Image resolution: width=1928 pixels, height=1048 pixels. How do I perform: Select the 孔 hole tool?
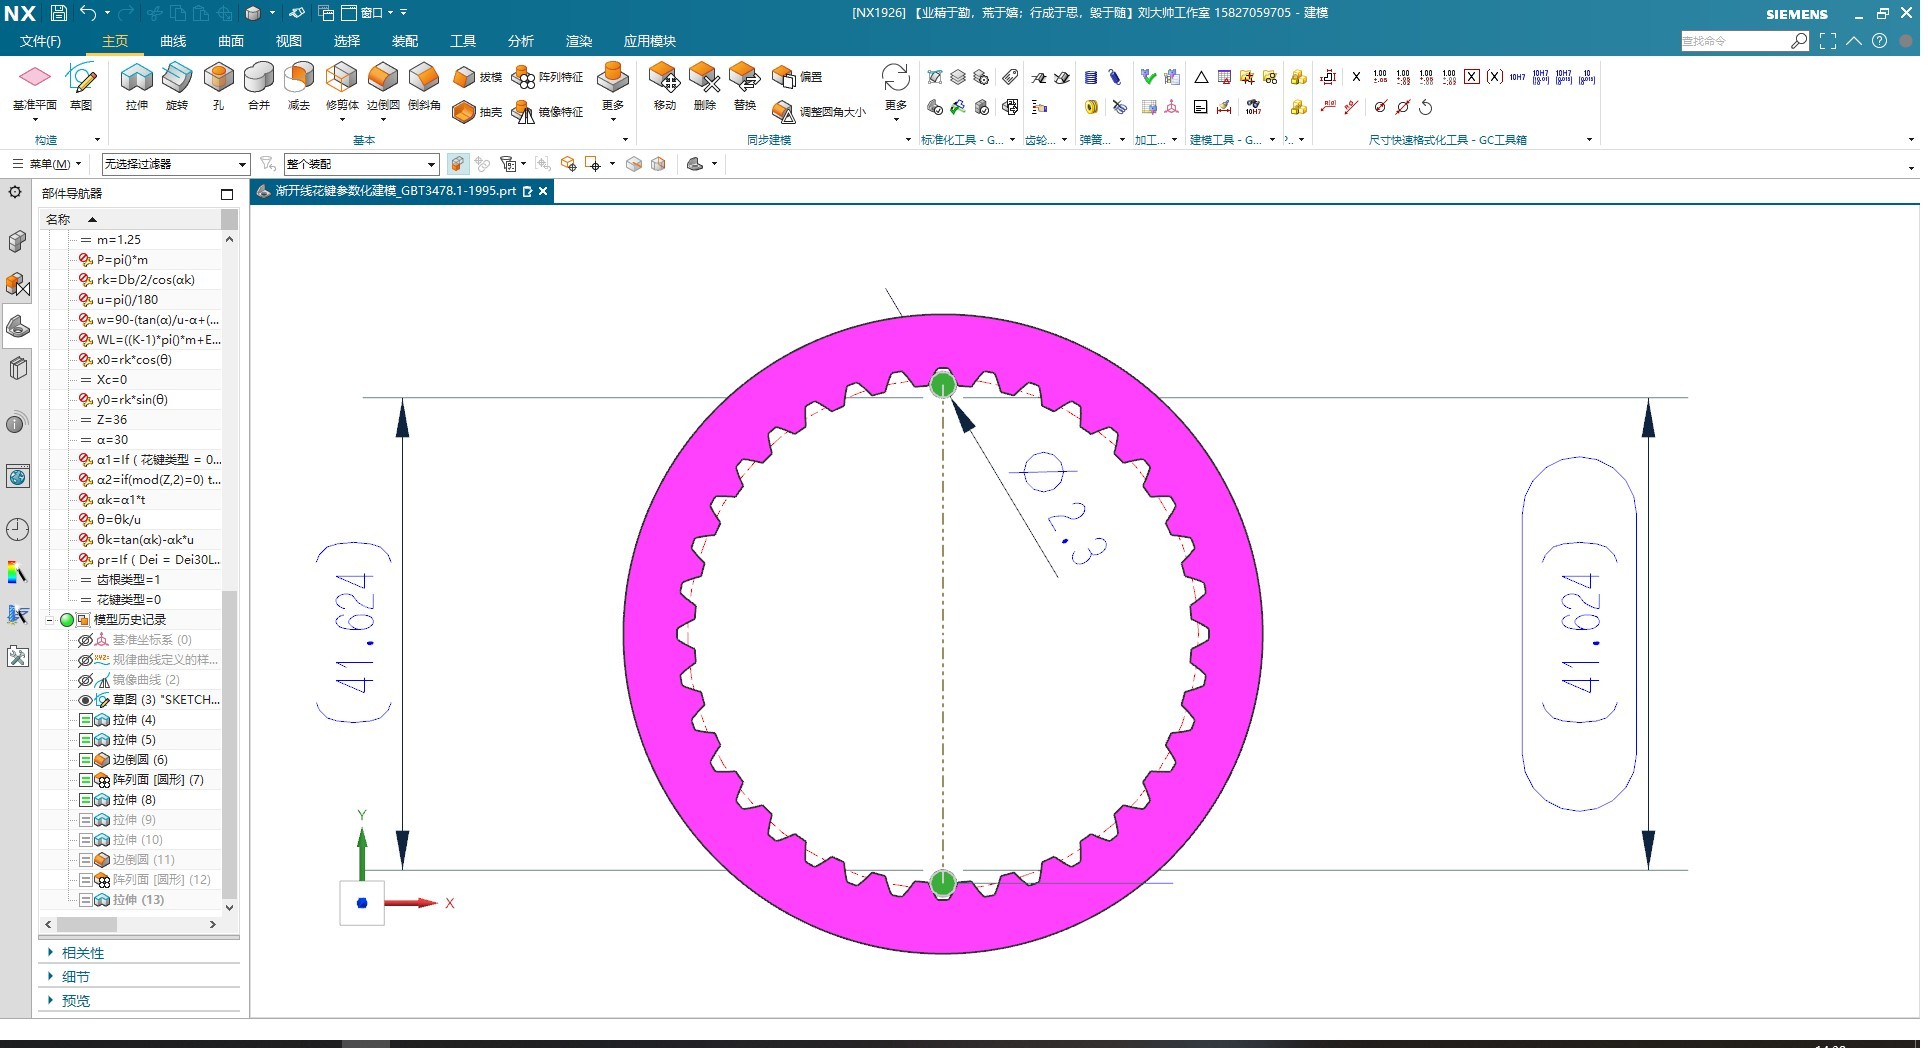pos(218,86)
